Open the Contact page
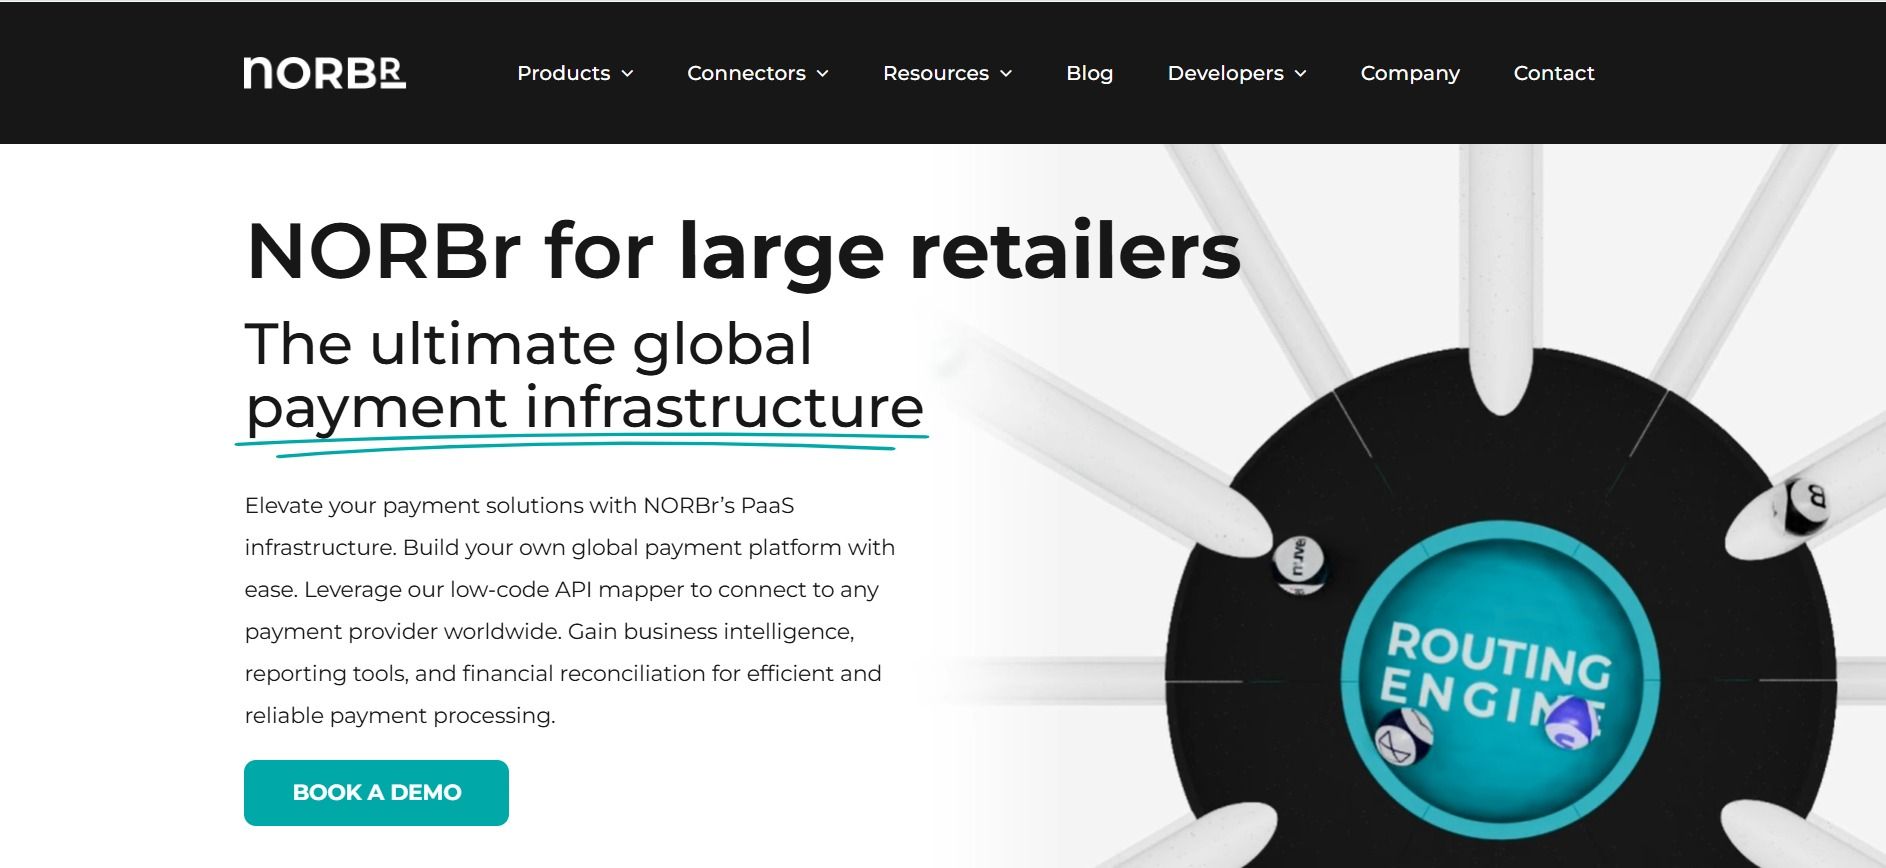Image resolution: width=1886 pixels, height=868 pixels. 1553,73
